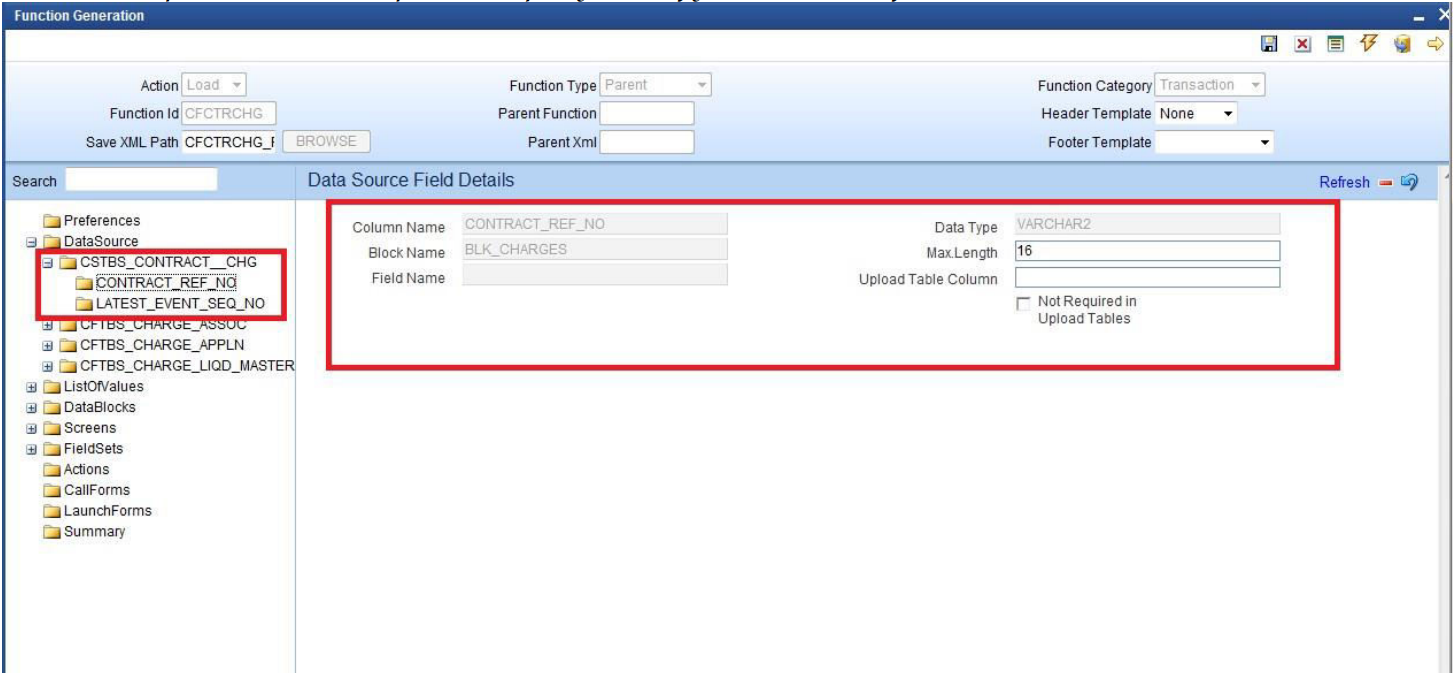Image resolution: width=1453 pixels, height=673 pixels.
Task: Click the Data Type field VARCHAR2
Action: 1147,225
